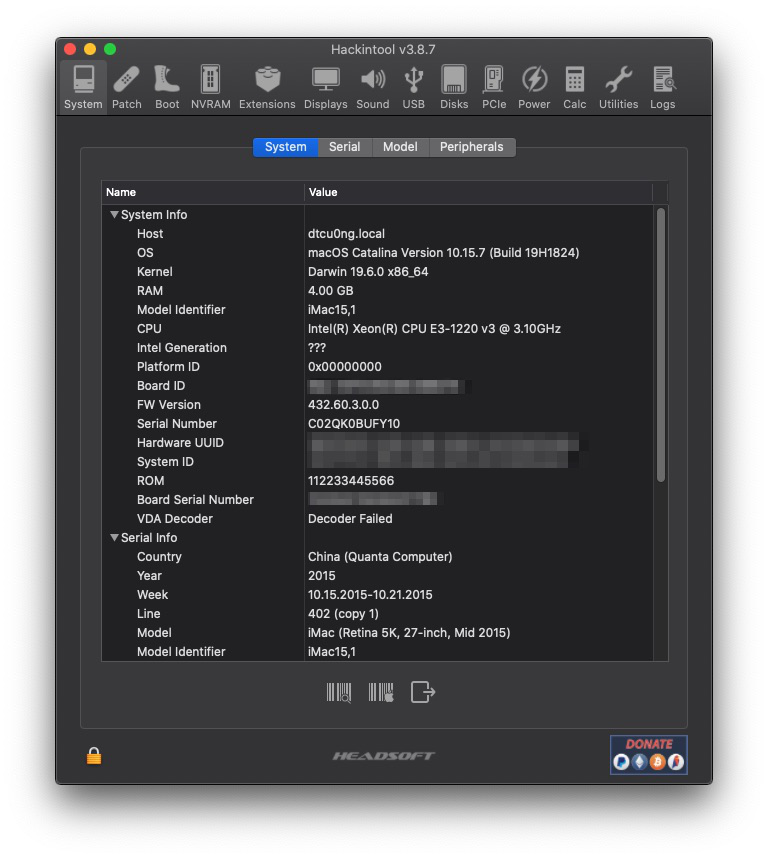Open the PCIe section
This screenshot has width=768, height=858.
[x=494, y=88]
